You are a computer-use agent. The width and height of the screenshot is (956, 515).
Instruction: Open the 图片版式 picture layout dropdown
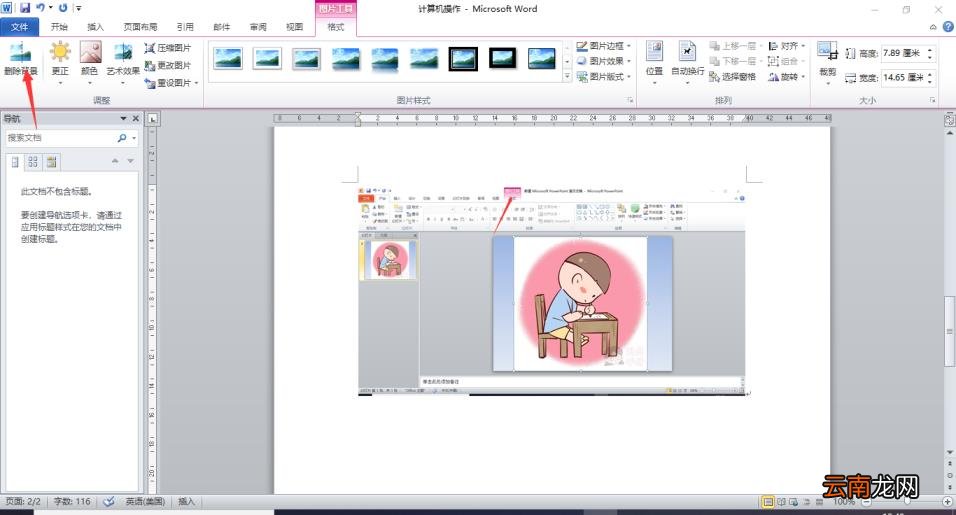(604, 77)
